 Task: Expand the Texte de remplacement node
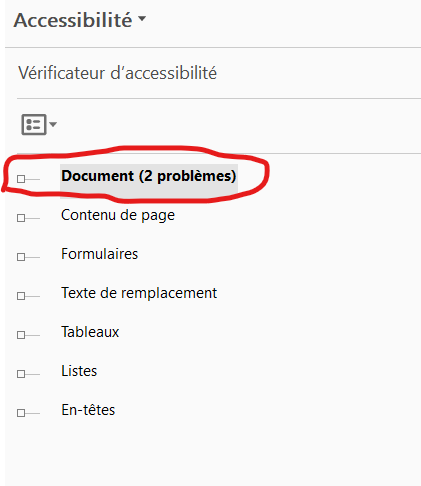[x=21, y=296]
